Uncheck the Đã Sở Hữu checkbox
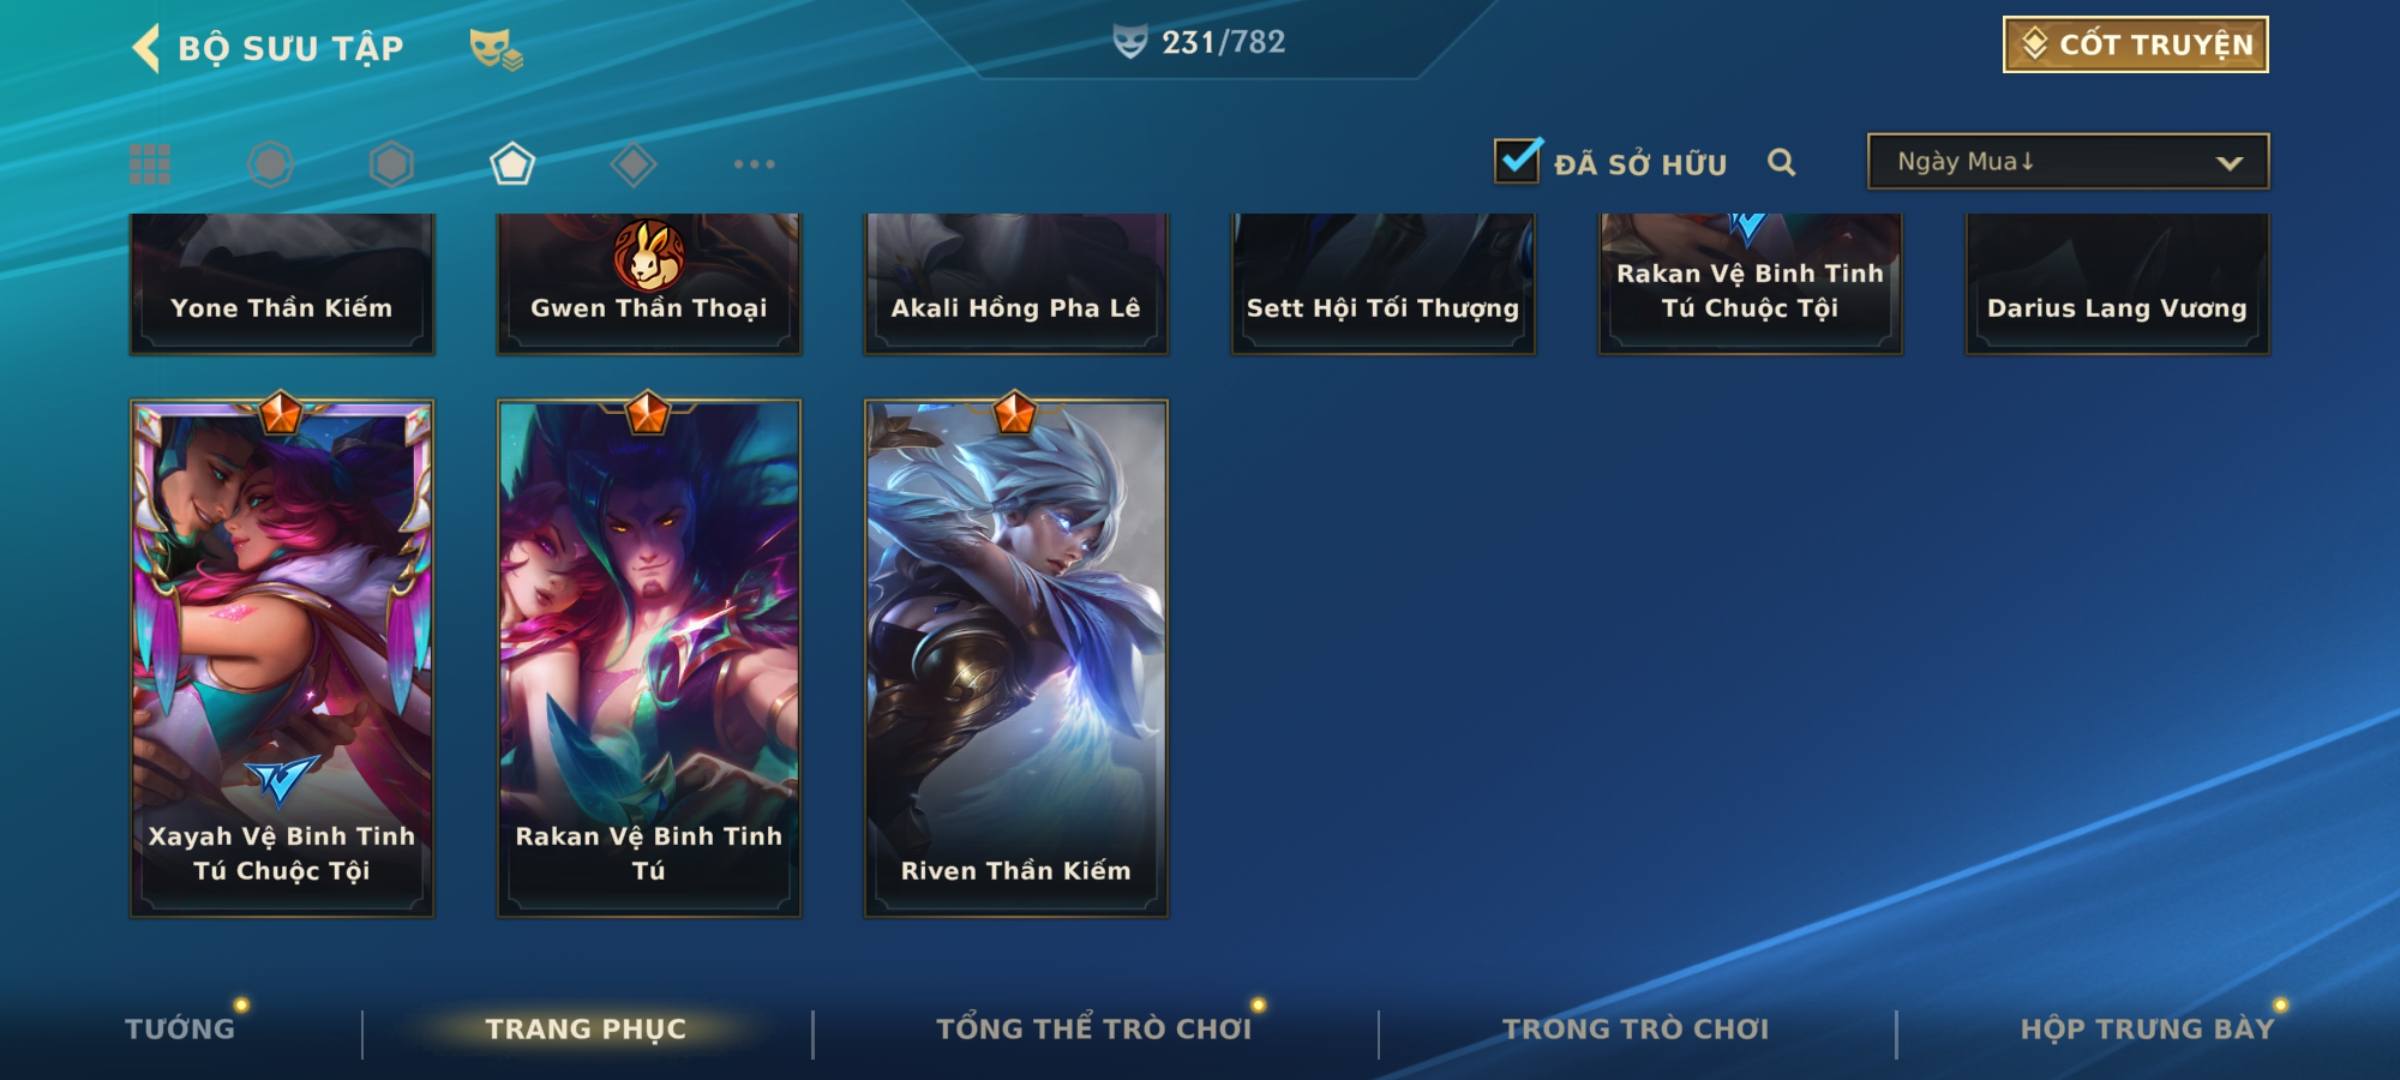Image resolution: width=2400 pixels, height=1080 pixels. [x=1517, y=160]
